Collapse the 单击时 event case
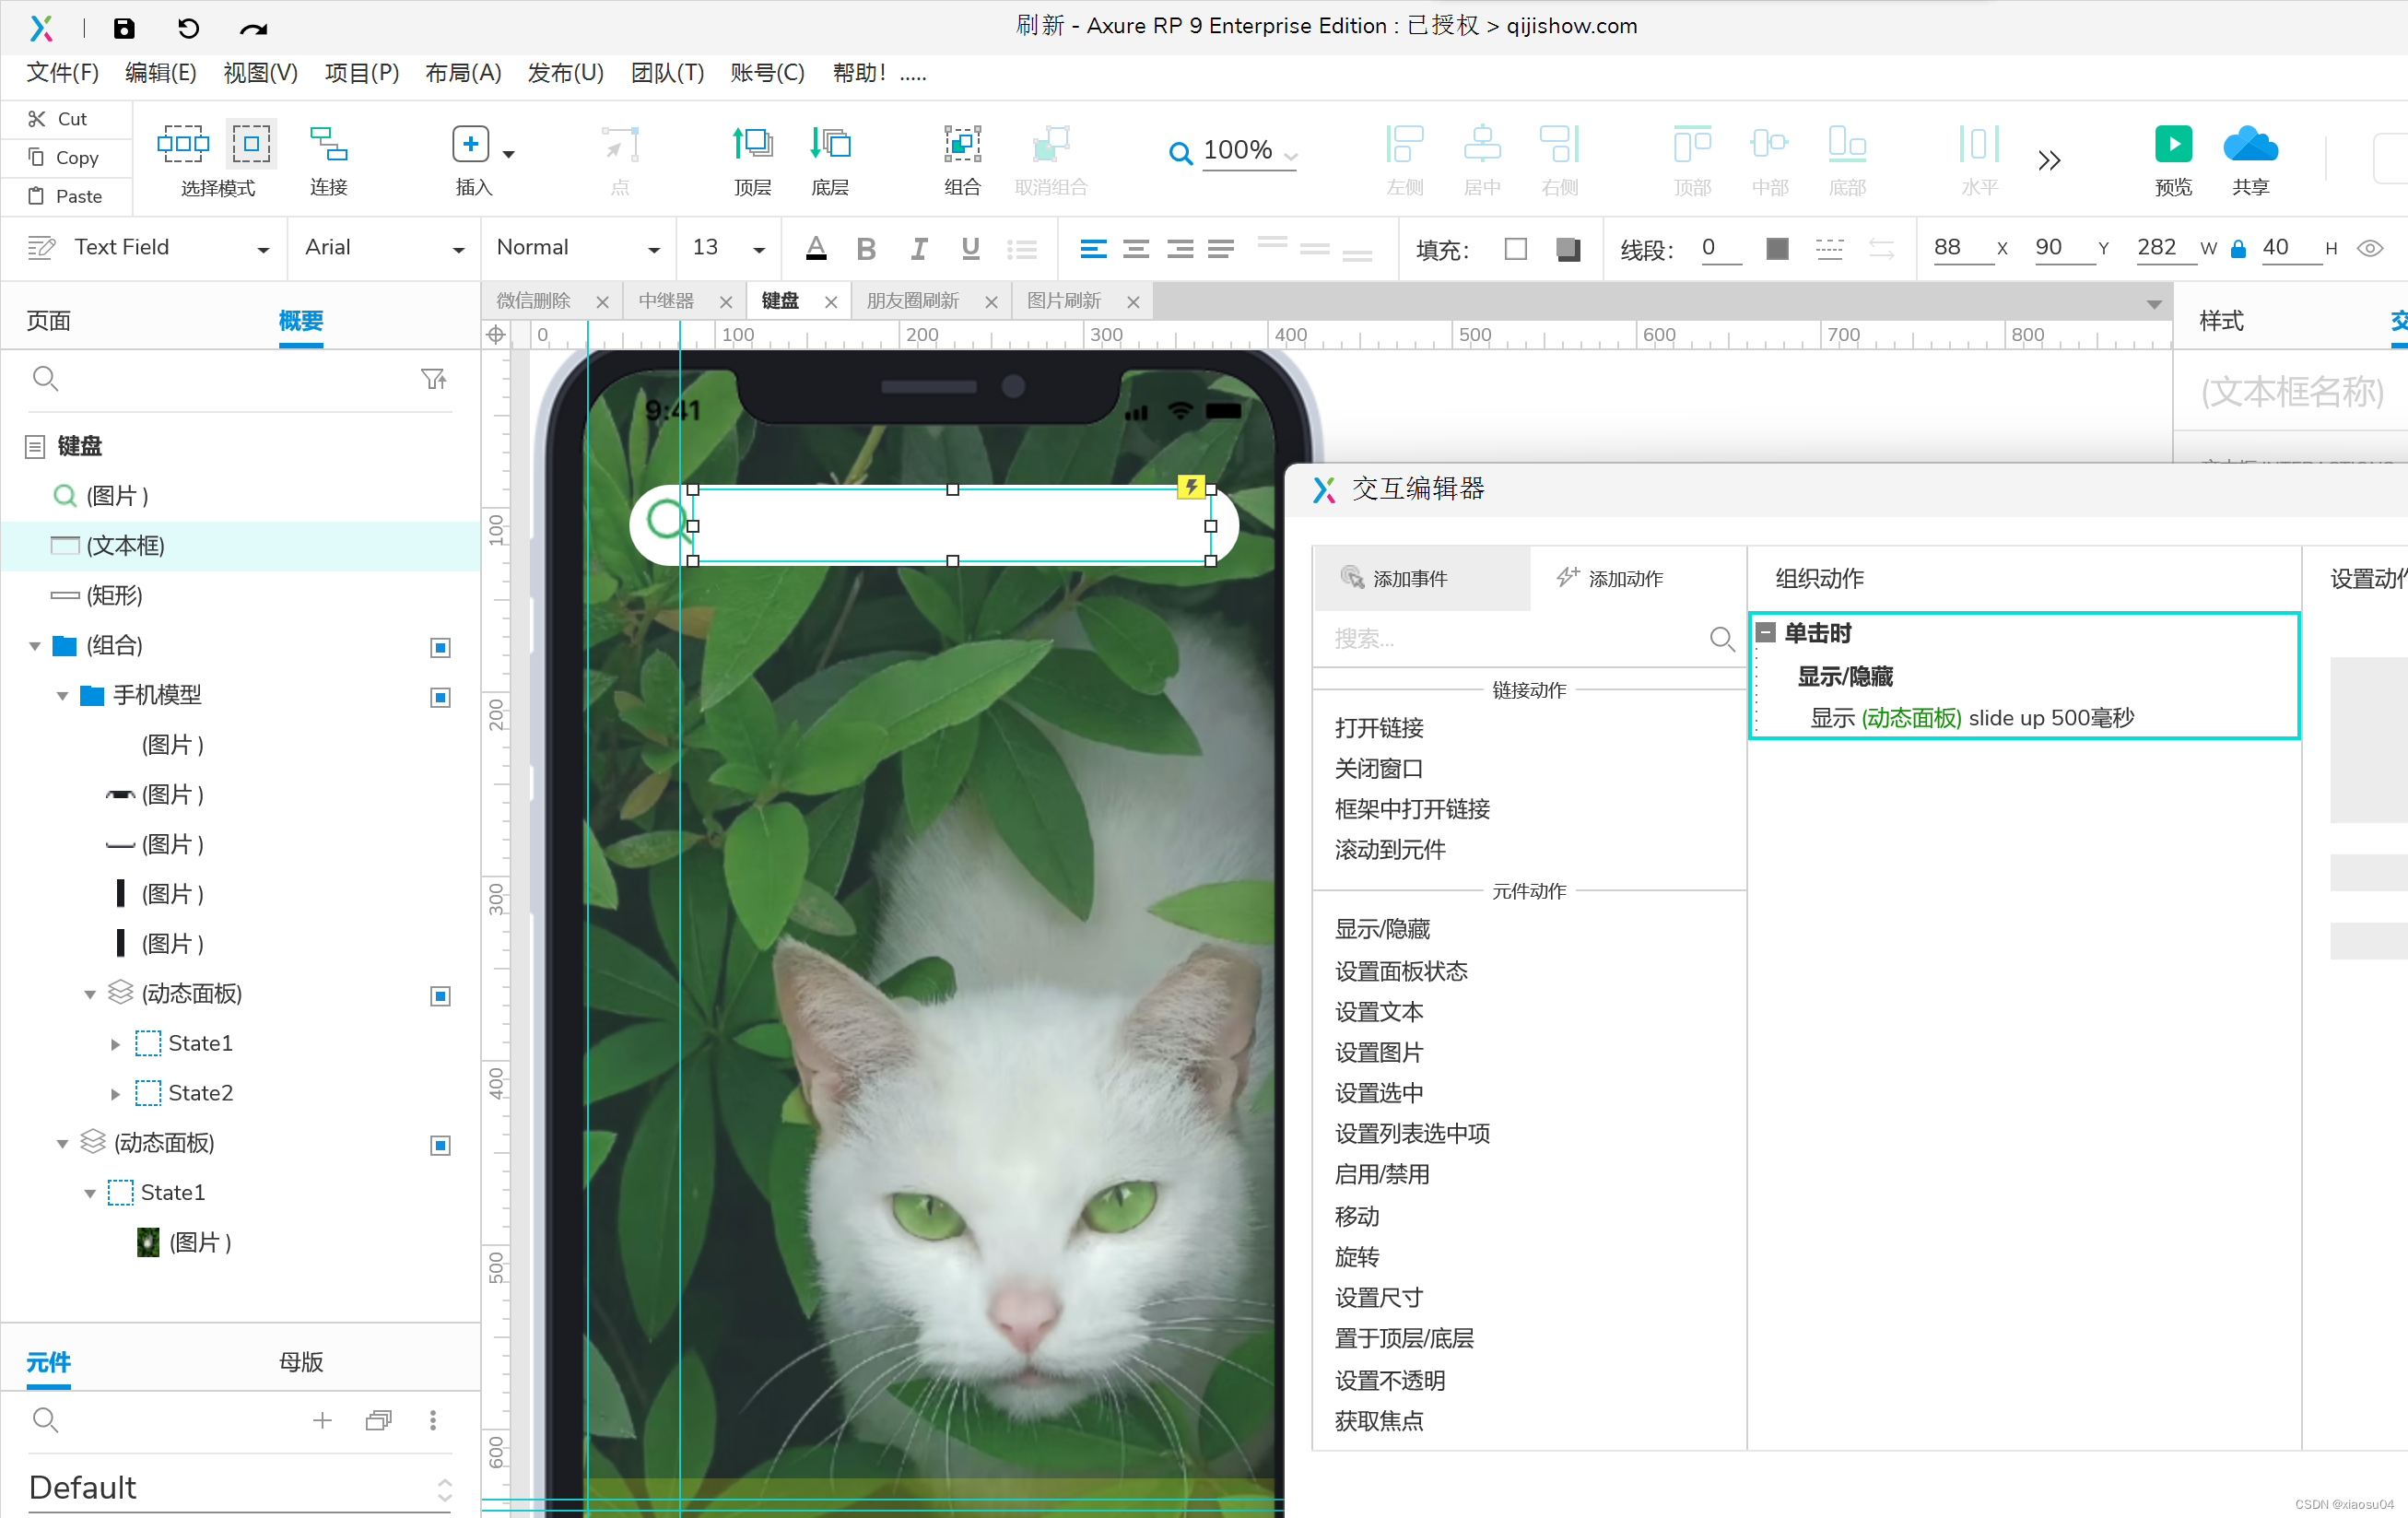This screenshot has width=2408, height=1518. [1766, 632]
